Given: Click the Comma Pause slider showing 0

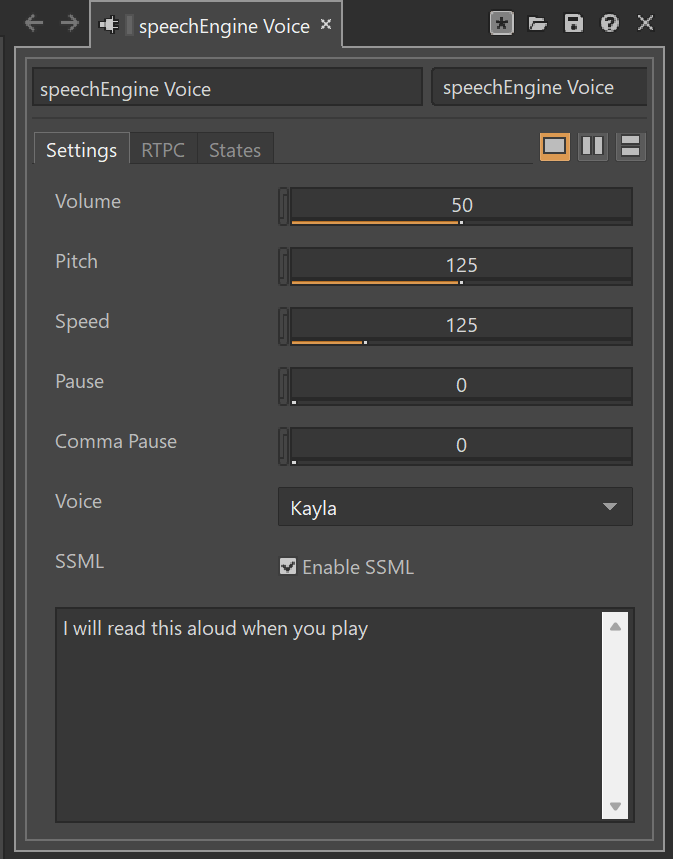Looking at the screenshot, I should pyautogui.click(x=461, y=446).
